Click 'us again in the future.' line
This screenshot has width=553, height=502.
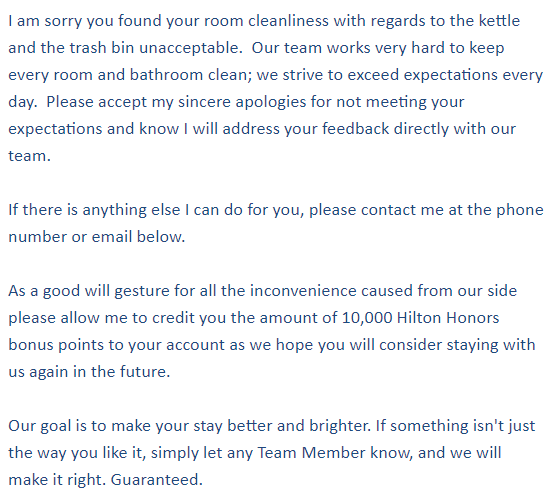pos(89,372)
